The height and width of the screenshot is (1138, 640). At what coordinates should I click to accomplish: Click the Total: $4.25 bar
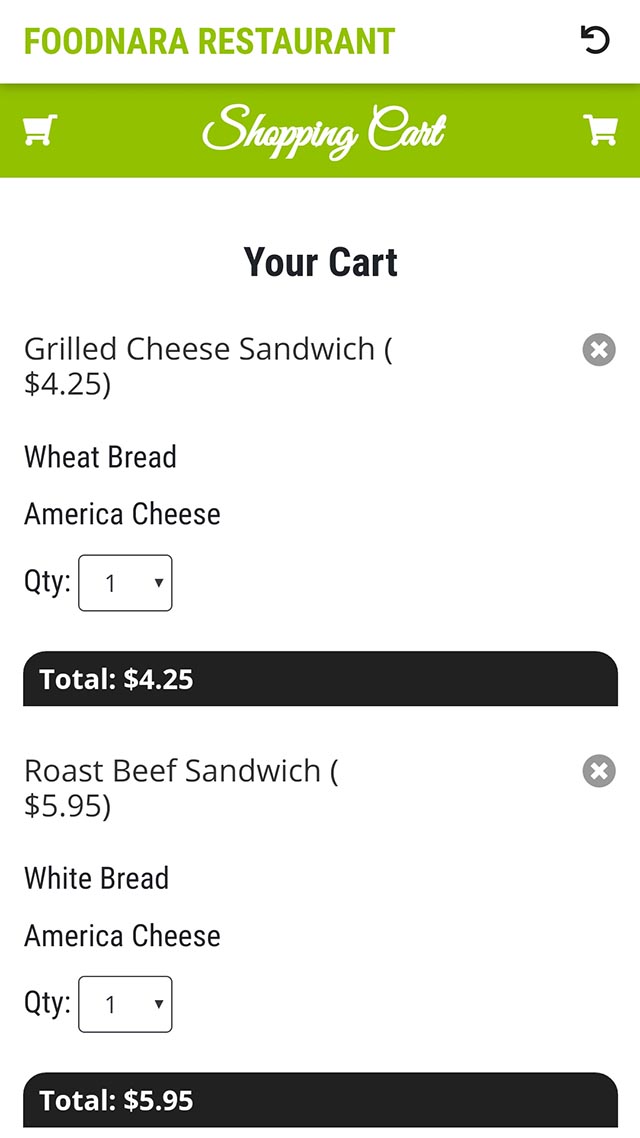pyautogui.click(x=320, y=679)
